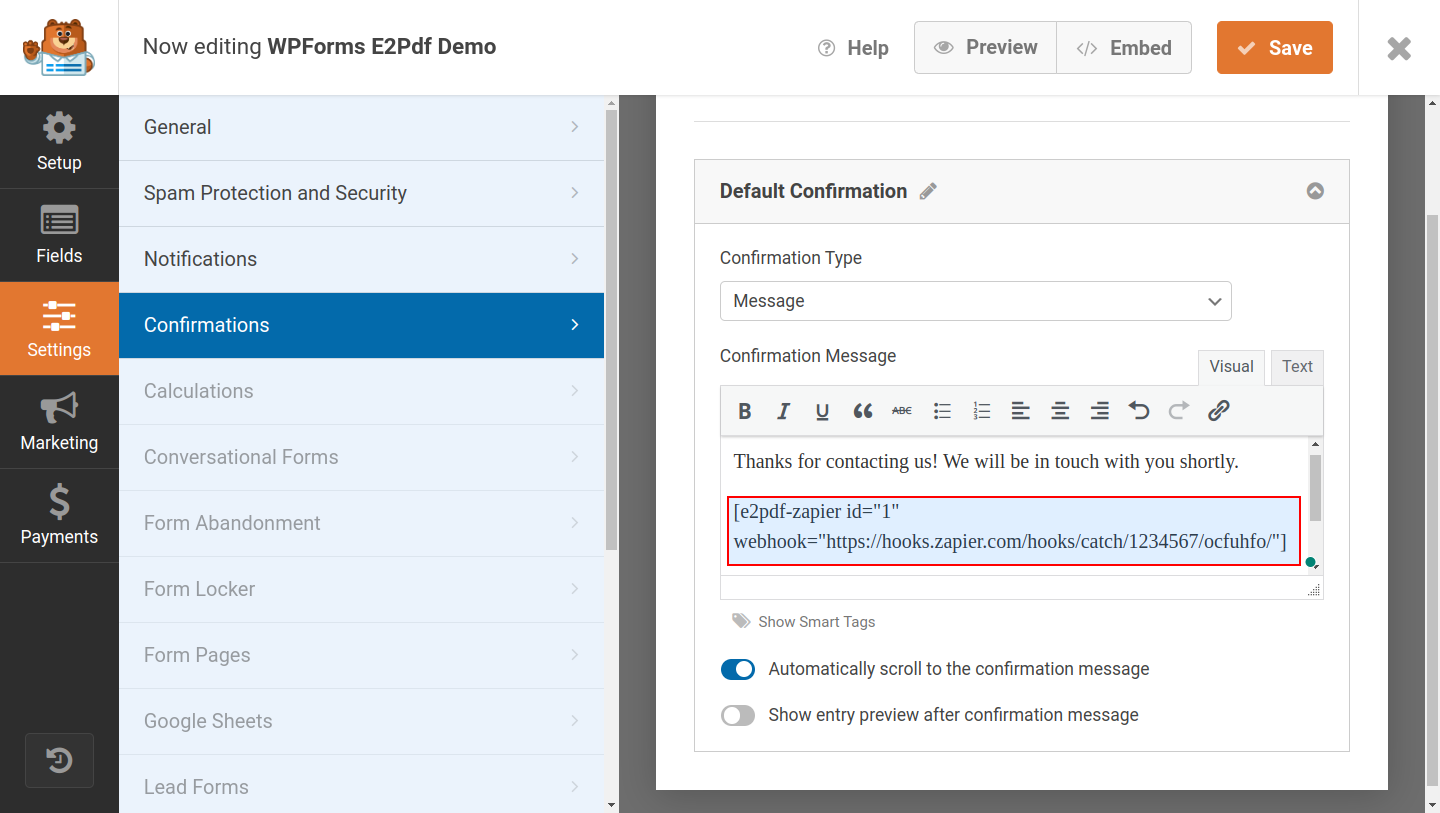Center align text in the editor
Viewport: 1440px width, 813px height.
tap(1060, 411)
